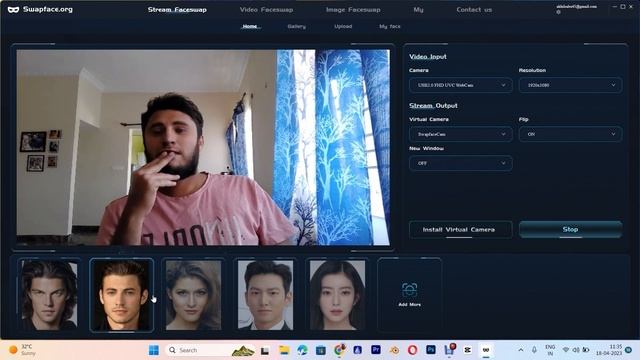
Task: Click Add More face button
Action: coord(409,295)
